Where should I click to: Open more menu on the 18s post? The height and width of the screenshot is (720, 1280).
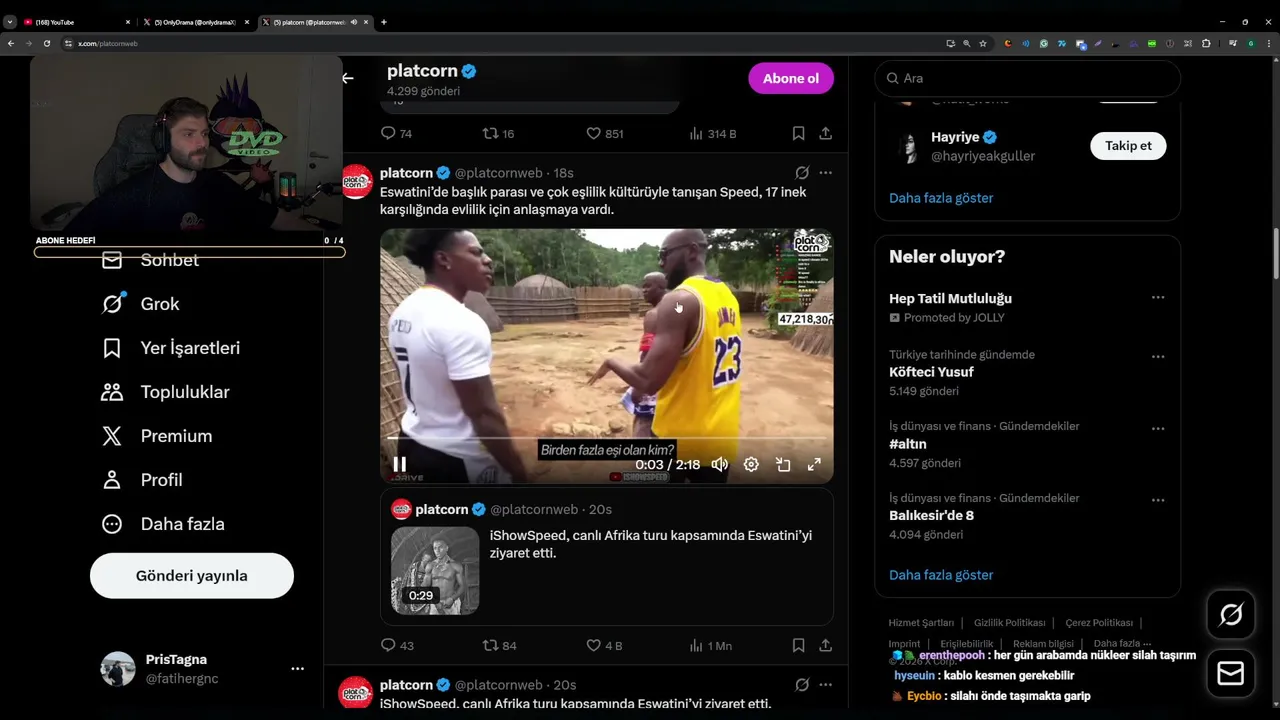tap(825, 173)
